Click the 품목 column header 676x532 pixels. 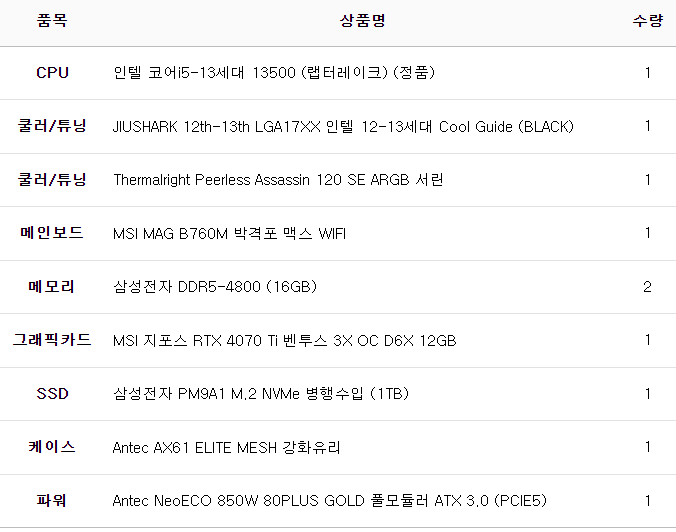point(52,20)
